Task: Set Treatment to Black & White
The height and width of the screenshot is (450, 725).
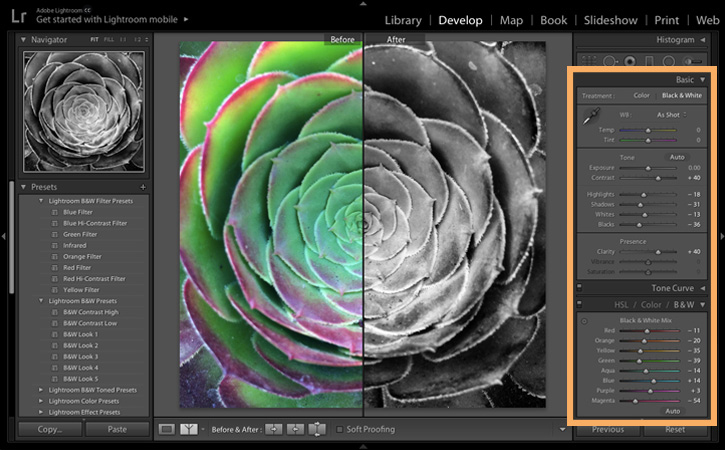Action: (x=682, y=95)
